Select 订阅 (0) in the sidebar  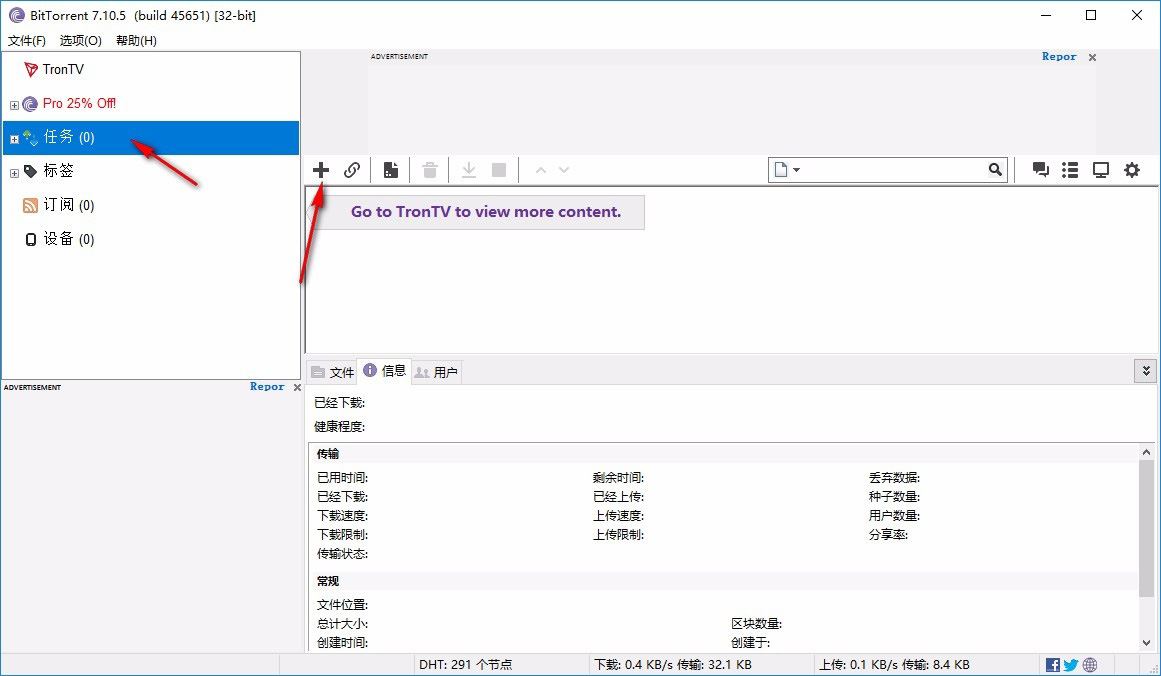click(x=69, y=205)
